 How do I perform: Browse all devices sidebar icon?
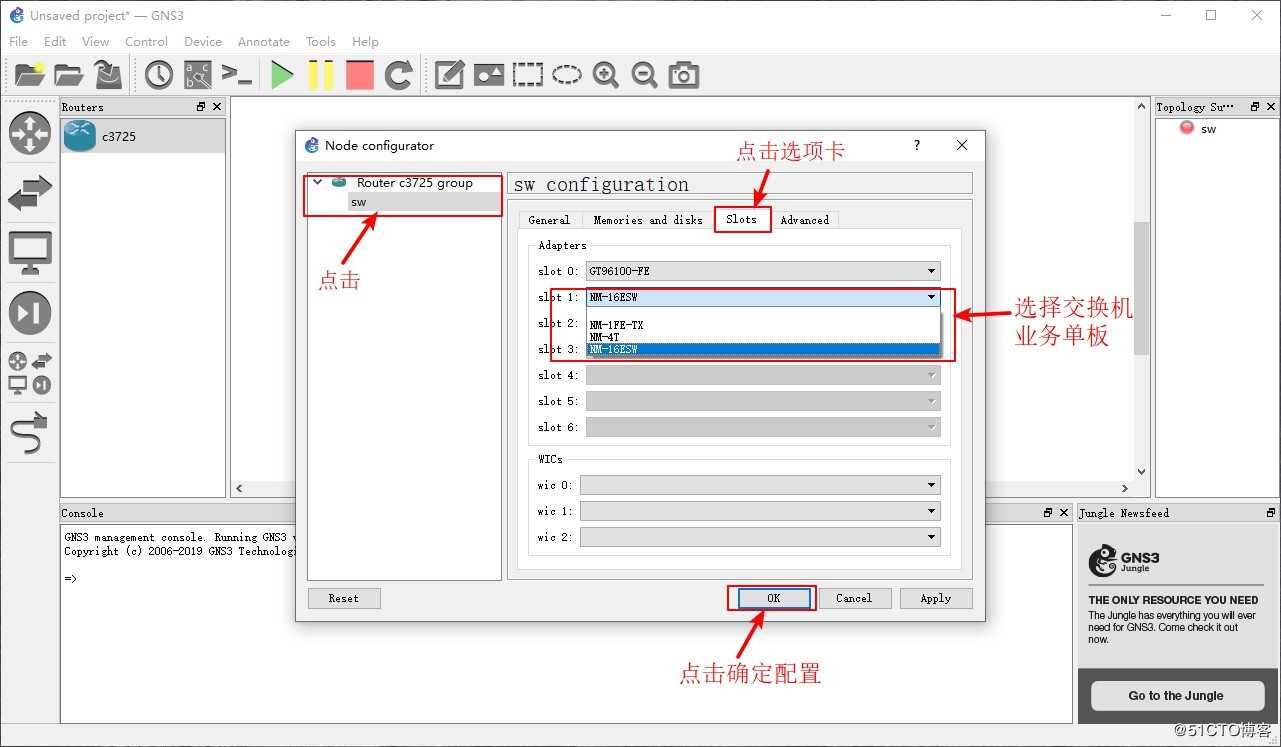[30, 373]
